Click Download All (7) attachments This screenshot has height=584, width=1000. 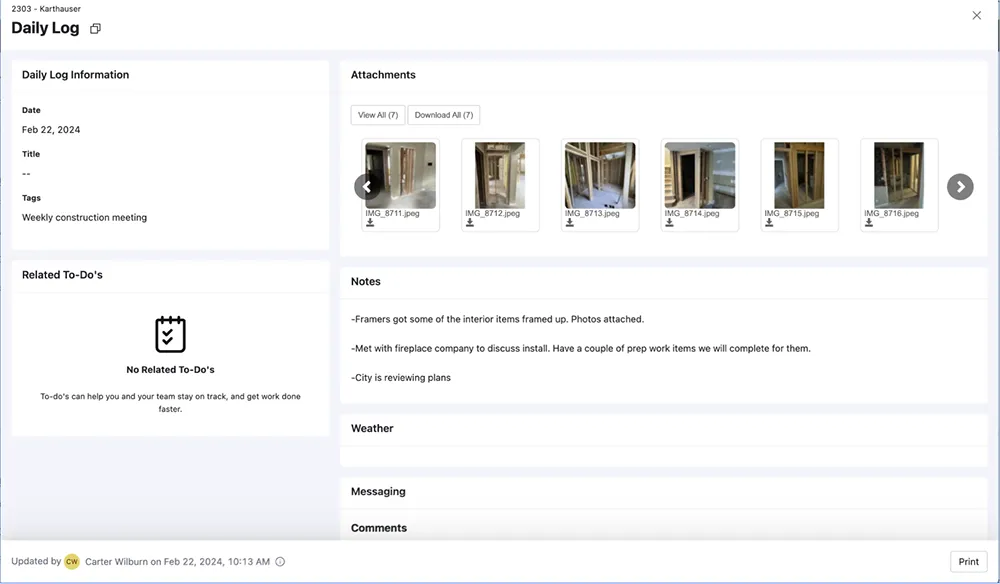(443, 114)
